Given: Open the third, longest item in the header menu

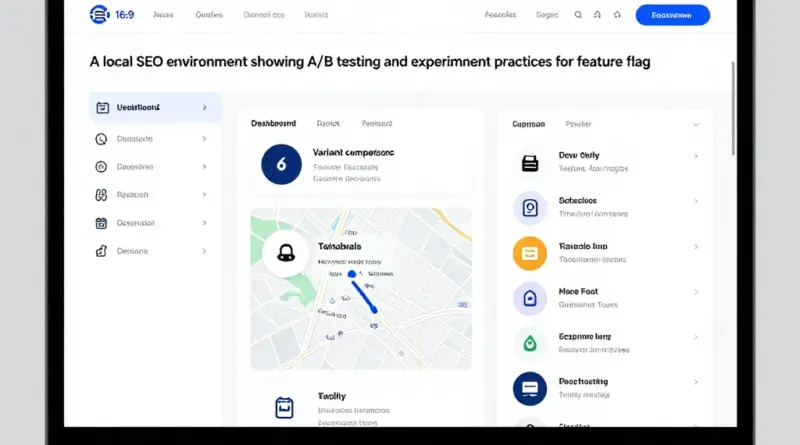Looking at the screenshot, I should click(264, 15).
